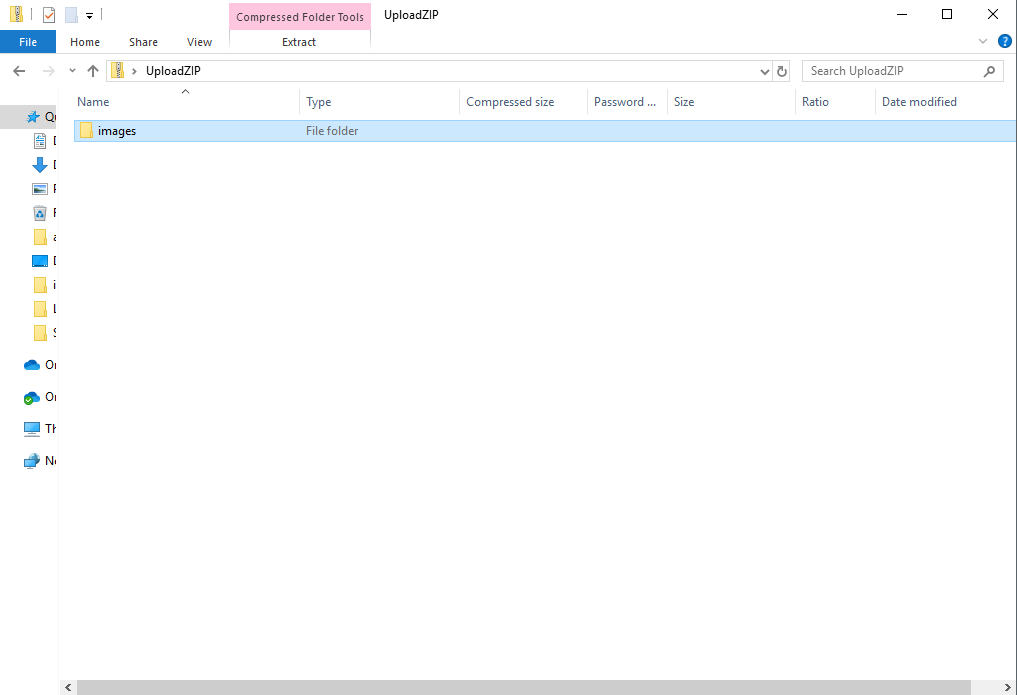Click the Forward navigation arrow

tap(49, 71)
